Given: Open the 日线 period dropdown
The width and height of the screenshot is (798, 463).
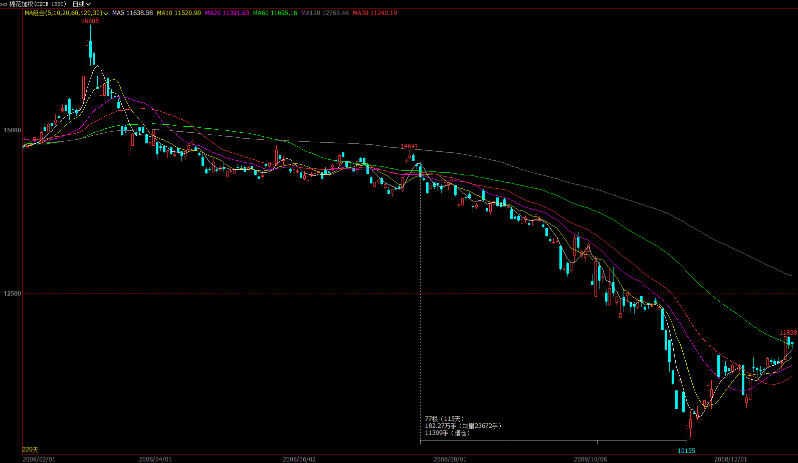Looking at the screenshot, I should 81,4.
